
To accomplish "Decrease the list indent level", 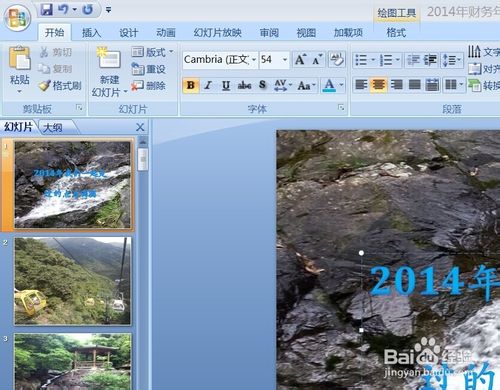I will click(x=413, y=60).
